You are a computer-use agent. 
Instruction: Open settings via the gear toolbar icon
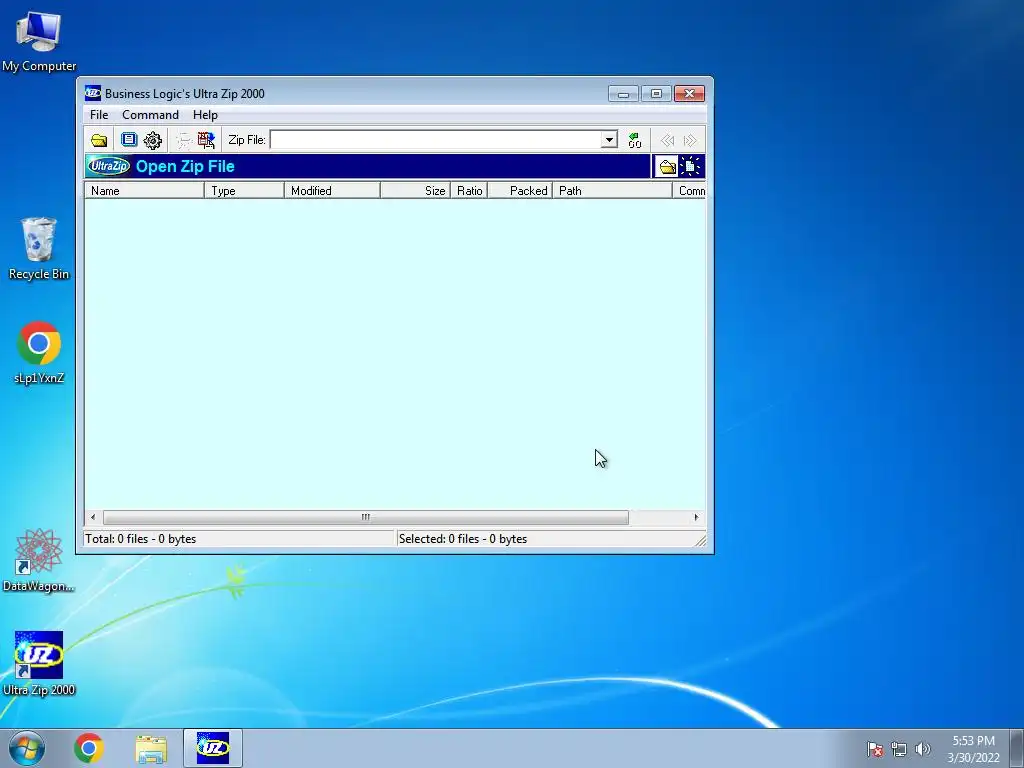click(153, 140)
